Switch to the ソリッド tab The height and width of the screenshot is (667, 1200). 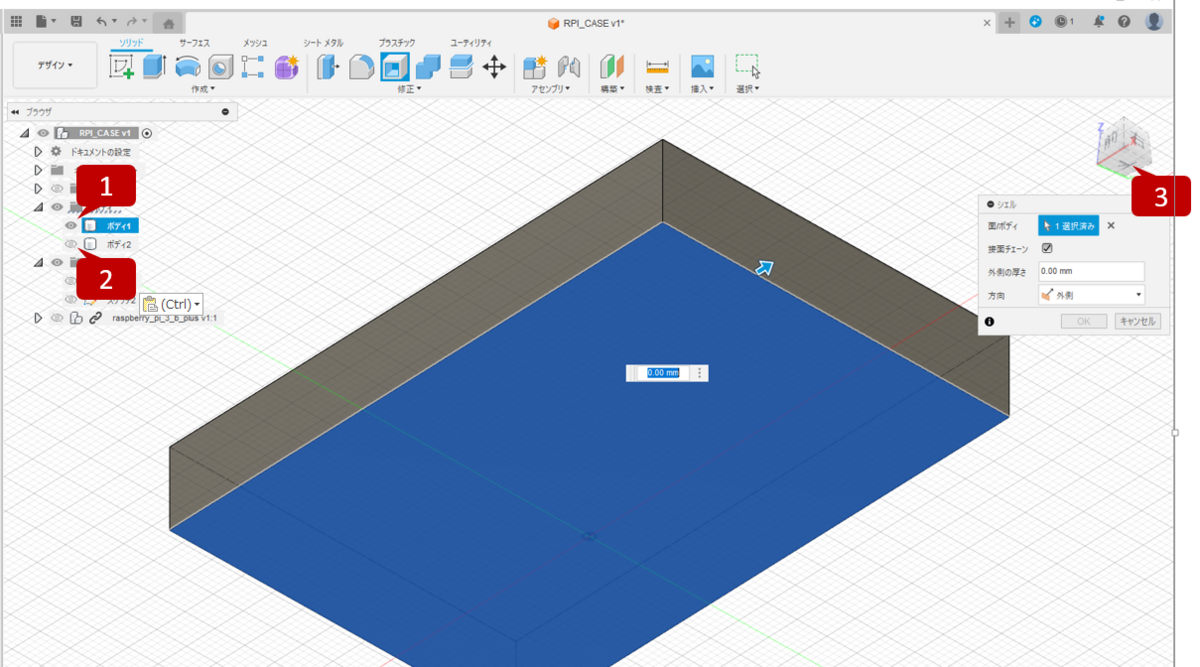131,42
